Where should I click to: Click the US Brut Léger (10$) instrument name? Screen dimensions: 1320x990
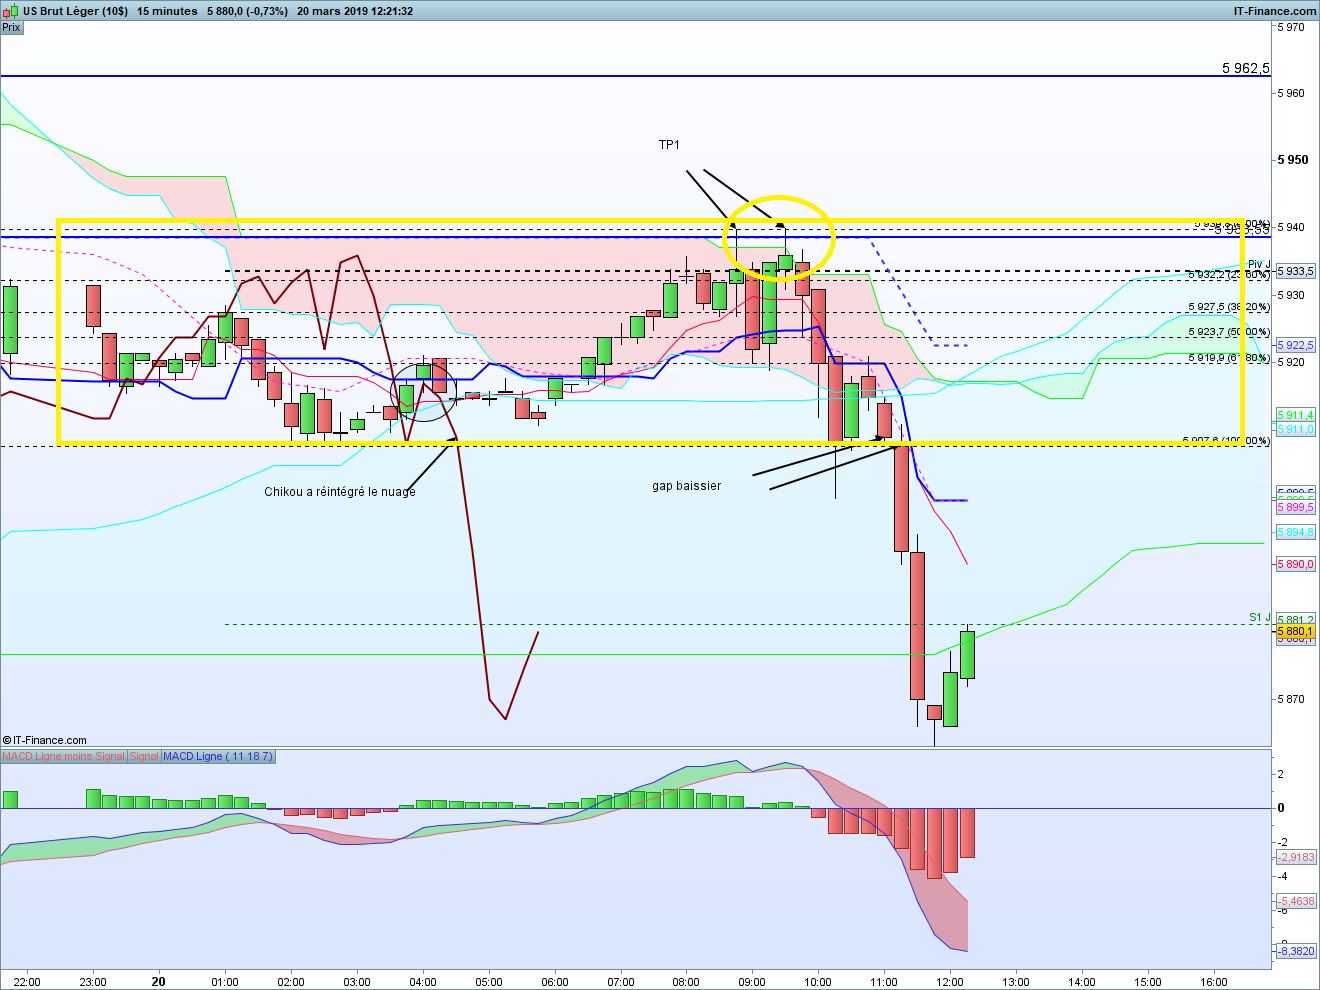point(76,11)
